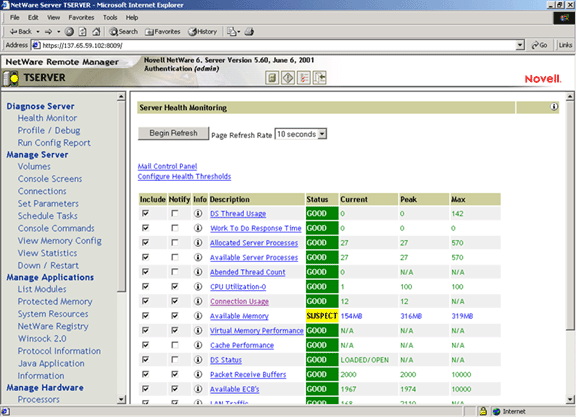Open the Search toolbar button
The image size is (576, 417).
[123, 32]
